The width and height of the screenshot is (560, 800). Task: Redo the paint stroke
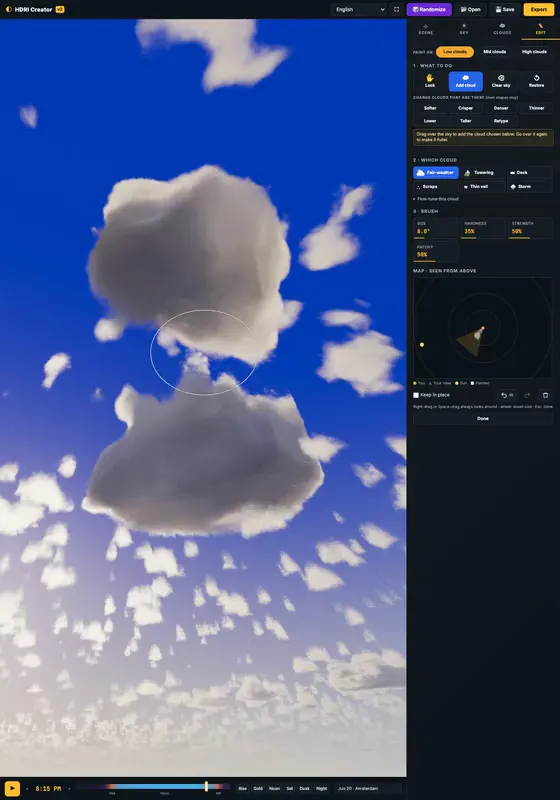point(527,395)
